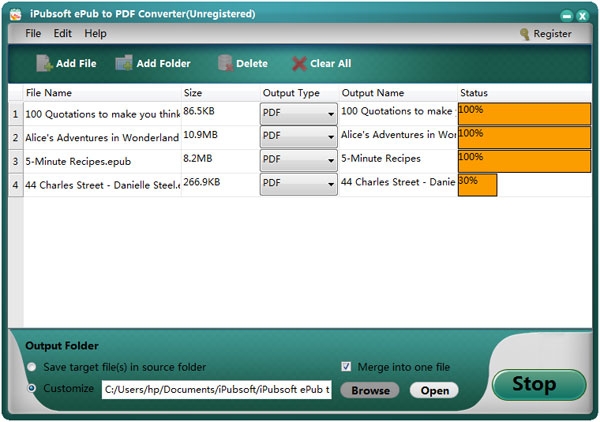Screen dimensions: 600x422
Task: Click the 100% progress bar for 100 Quotations
Action: [524, 114]
